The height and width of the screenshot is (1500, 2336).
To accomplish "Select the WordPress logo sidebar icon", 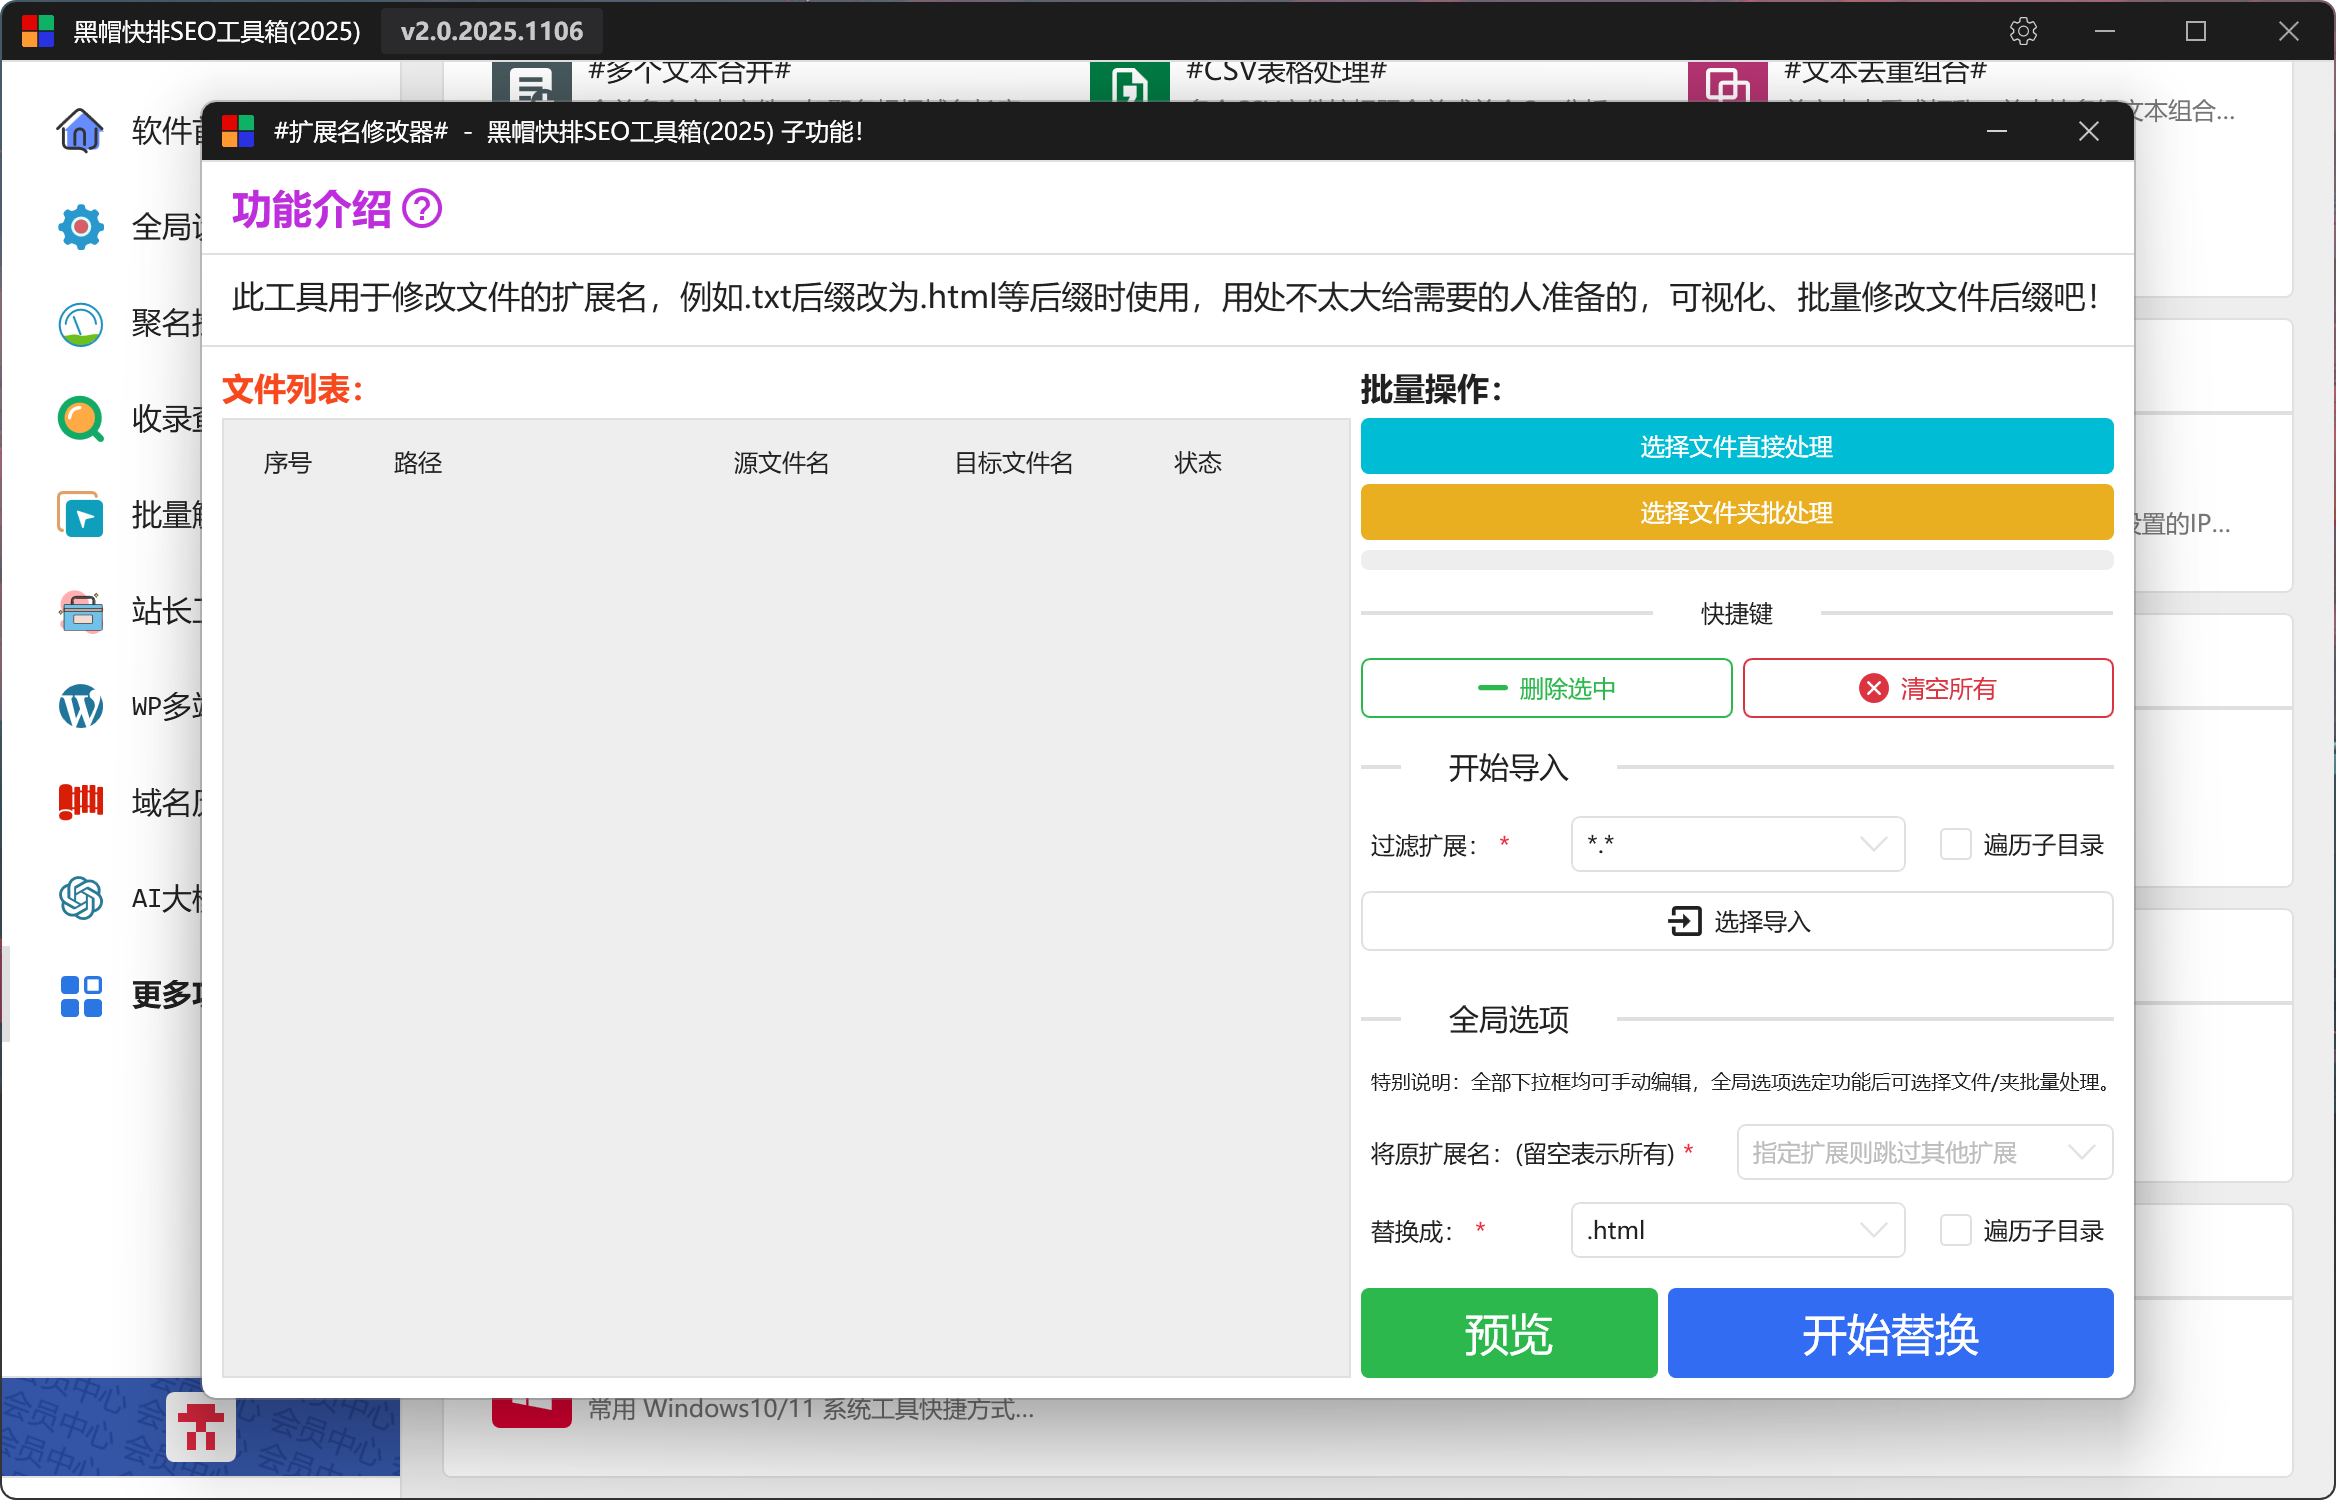I will (80, 706).
